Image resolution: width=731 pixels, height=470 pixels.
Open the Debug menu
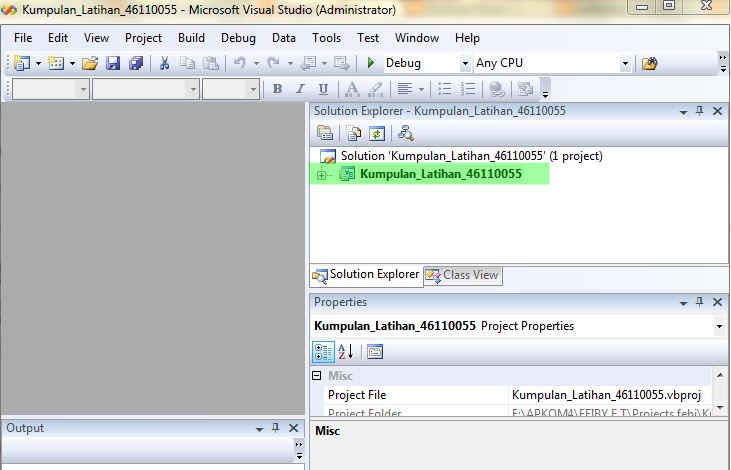(x=238, y=38)
